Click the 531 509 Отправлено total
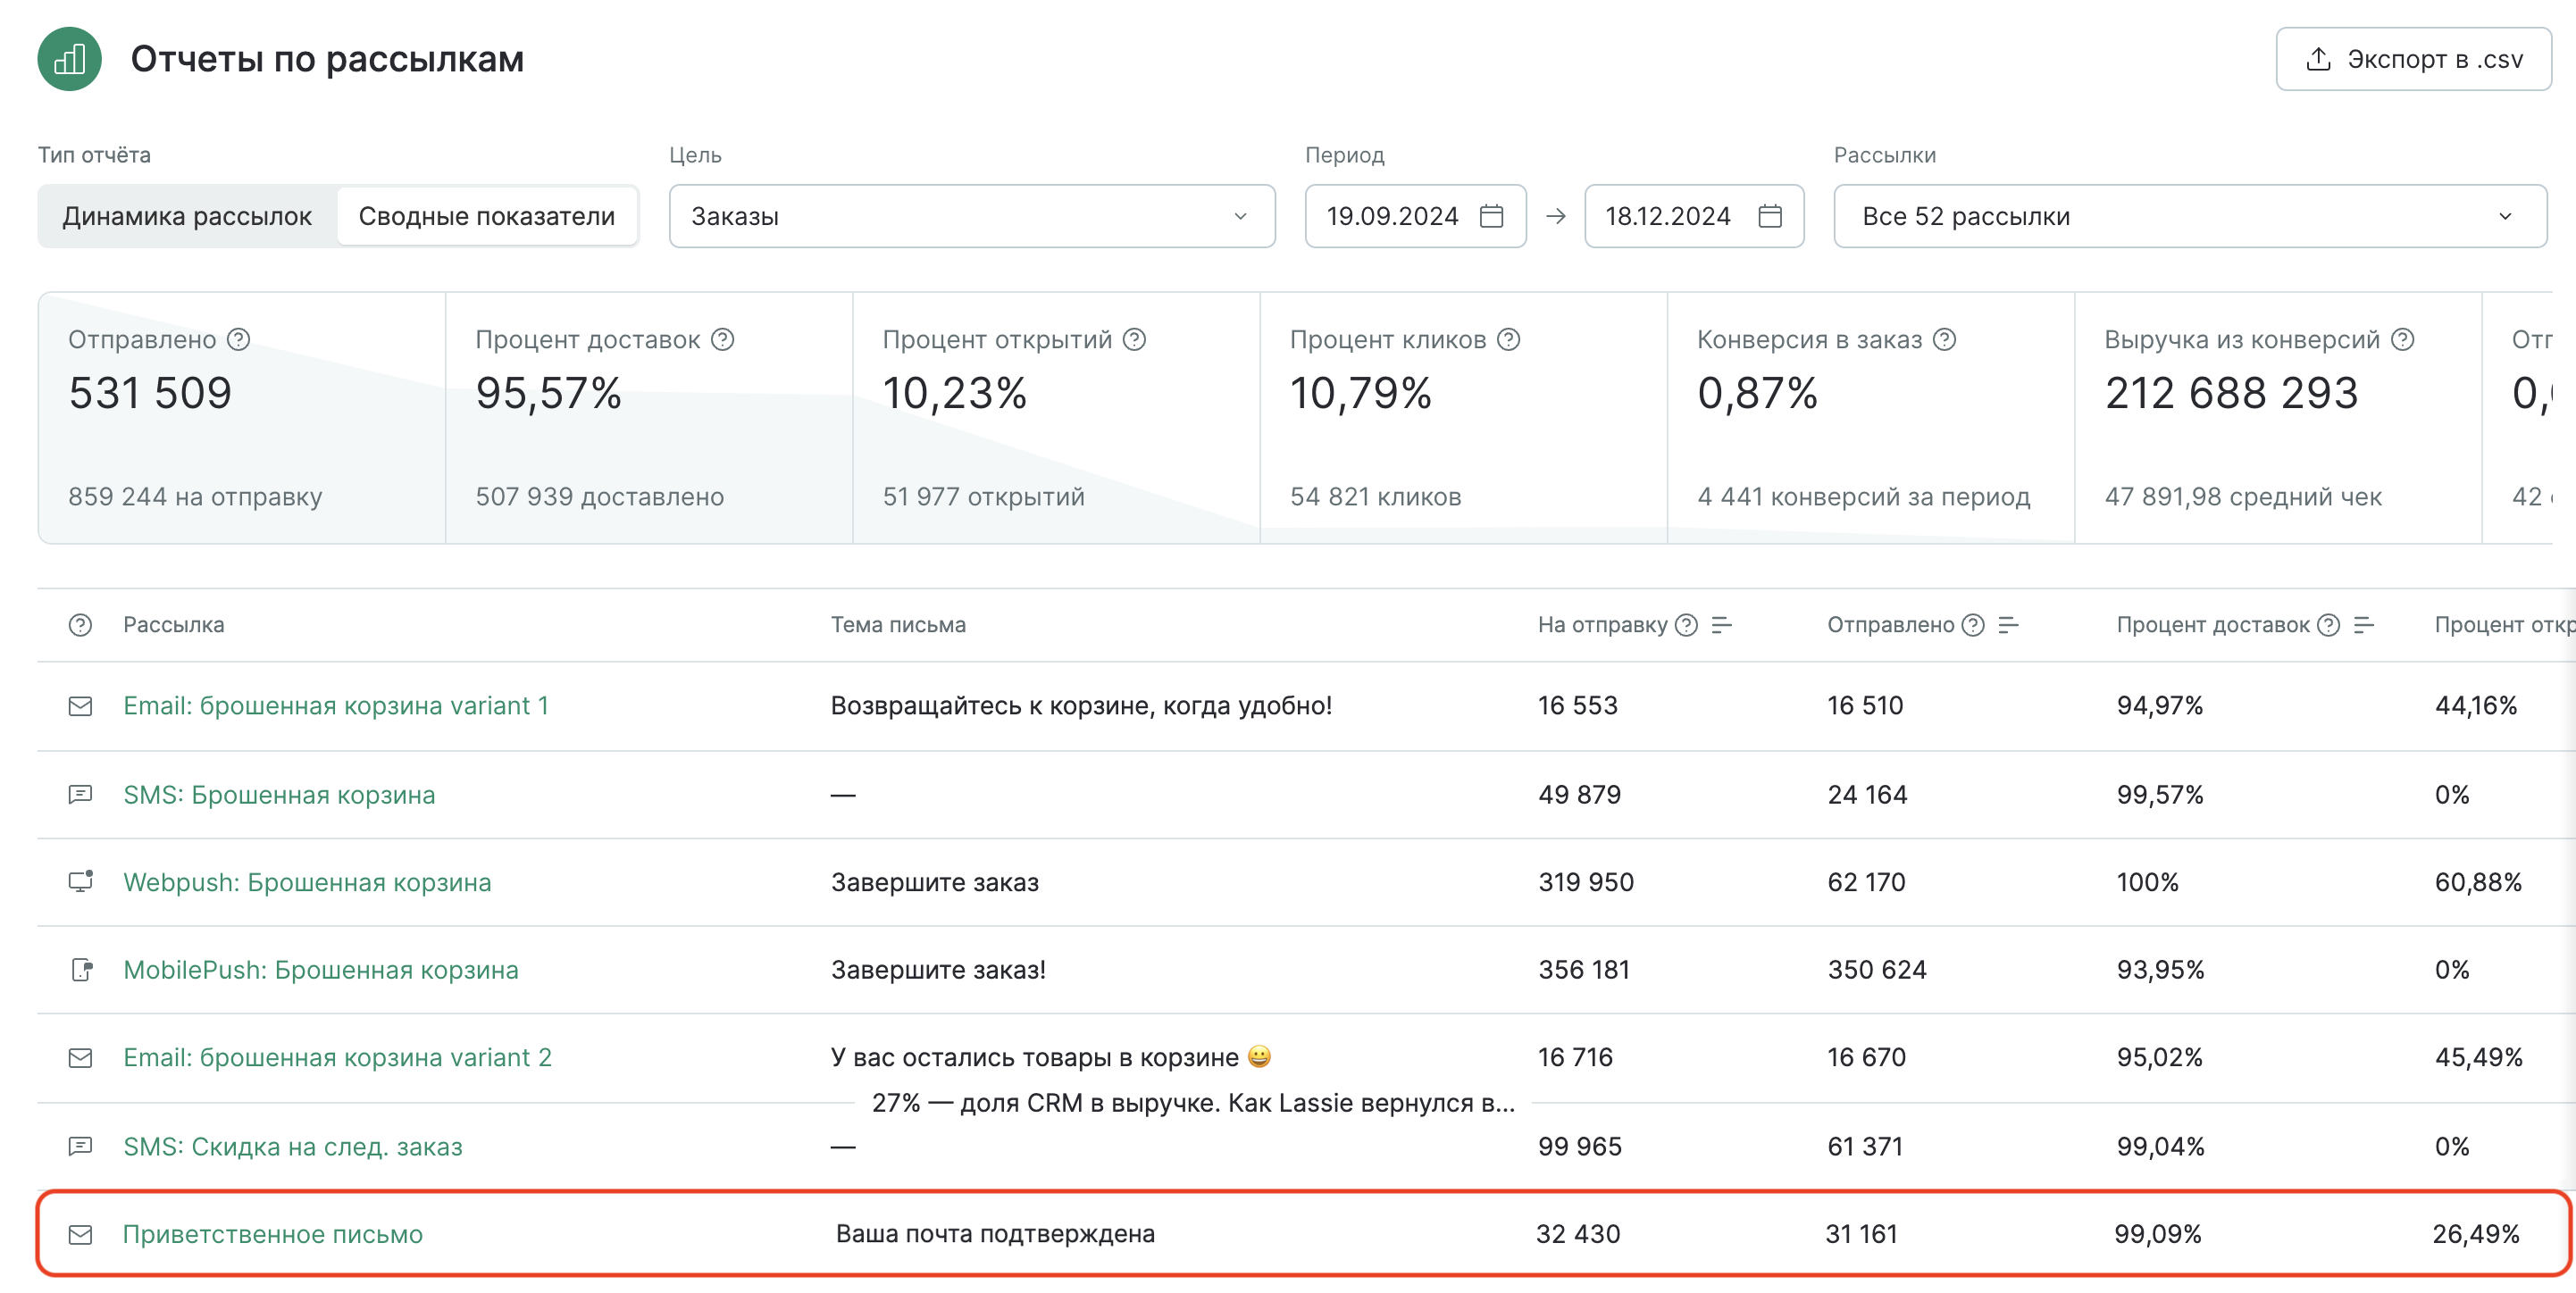This screenshot has height=1293, width=2576. click(150, 393)
